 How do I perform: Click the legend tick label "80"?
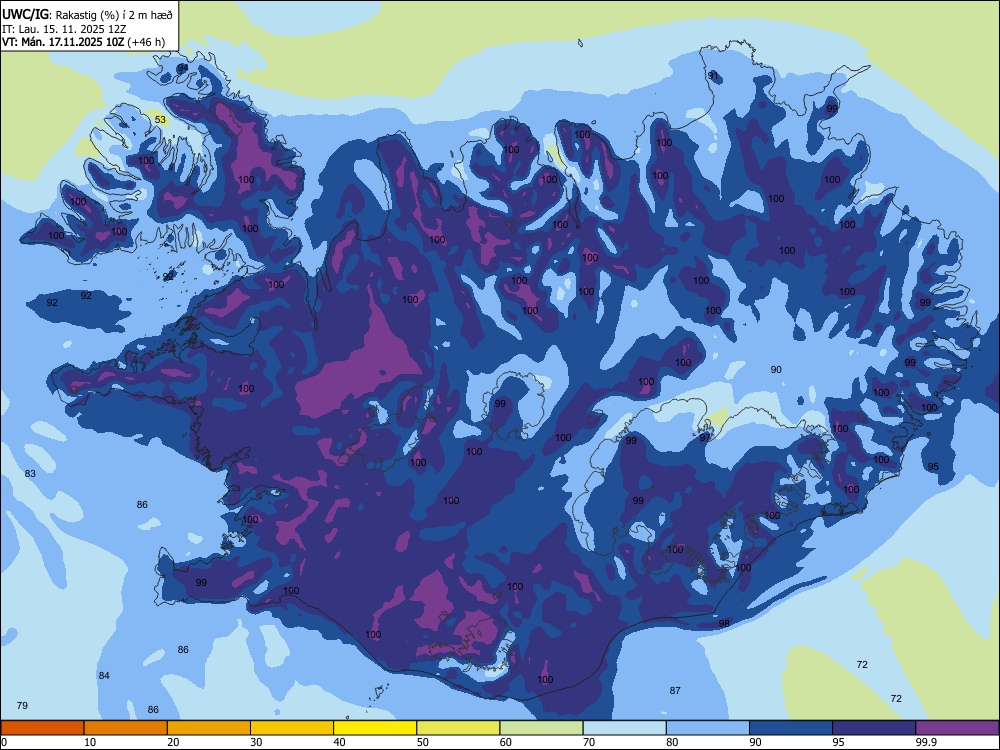(672, 742)
